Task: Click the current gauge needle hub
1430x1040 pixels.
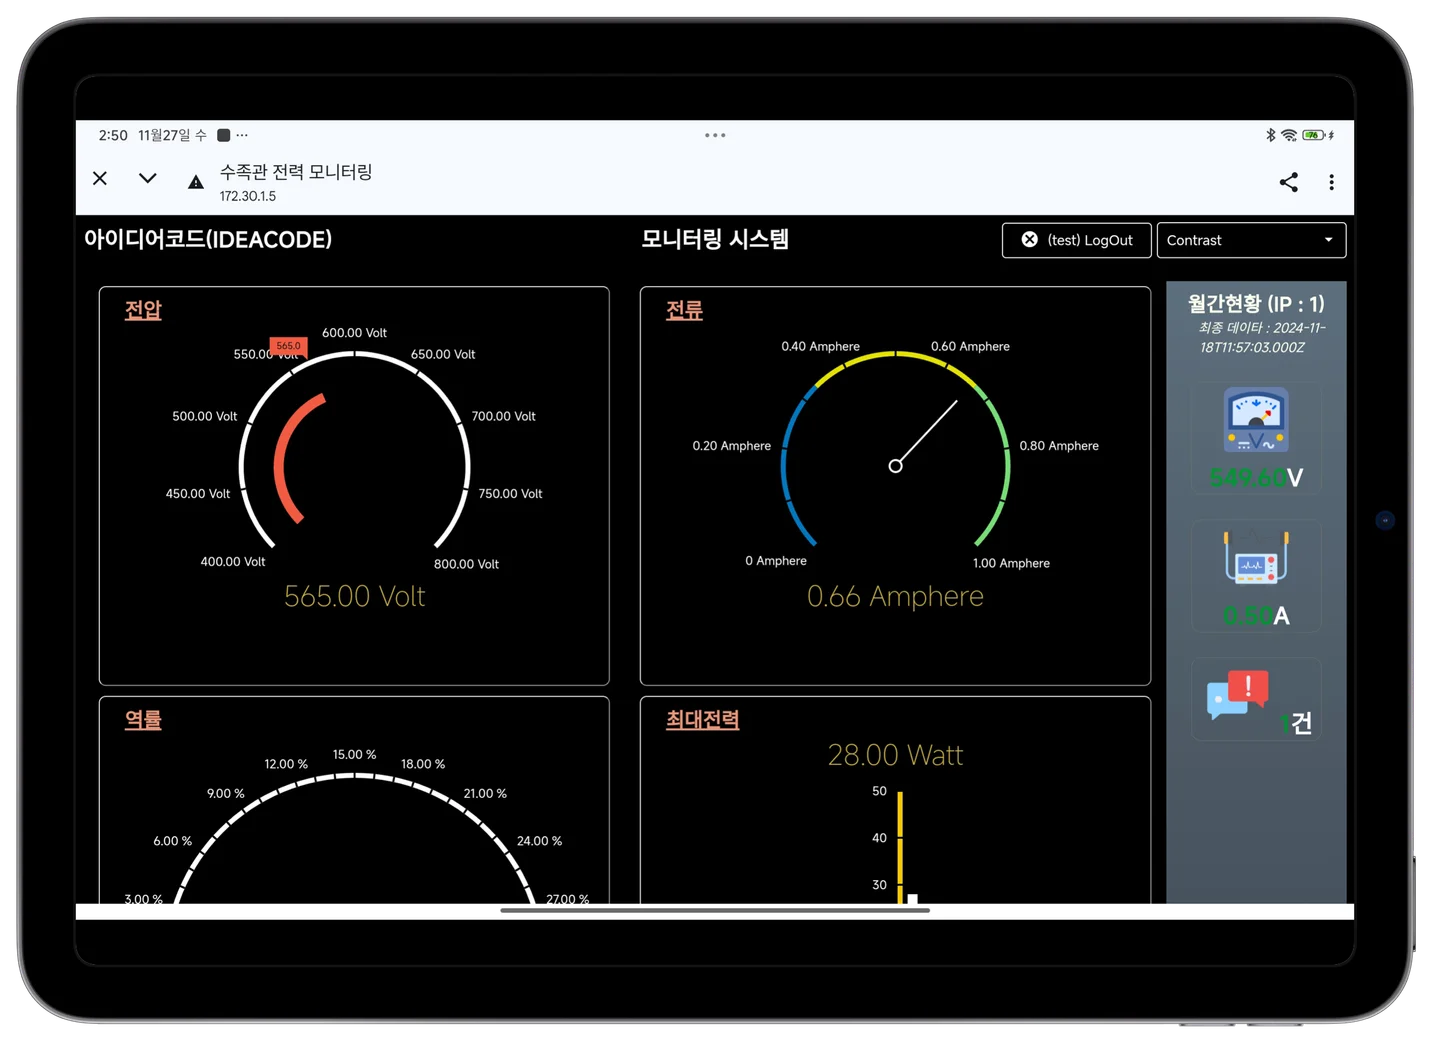Action: [x=895, y=466]
